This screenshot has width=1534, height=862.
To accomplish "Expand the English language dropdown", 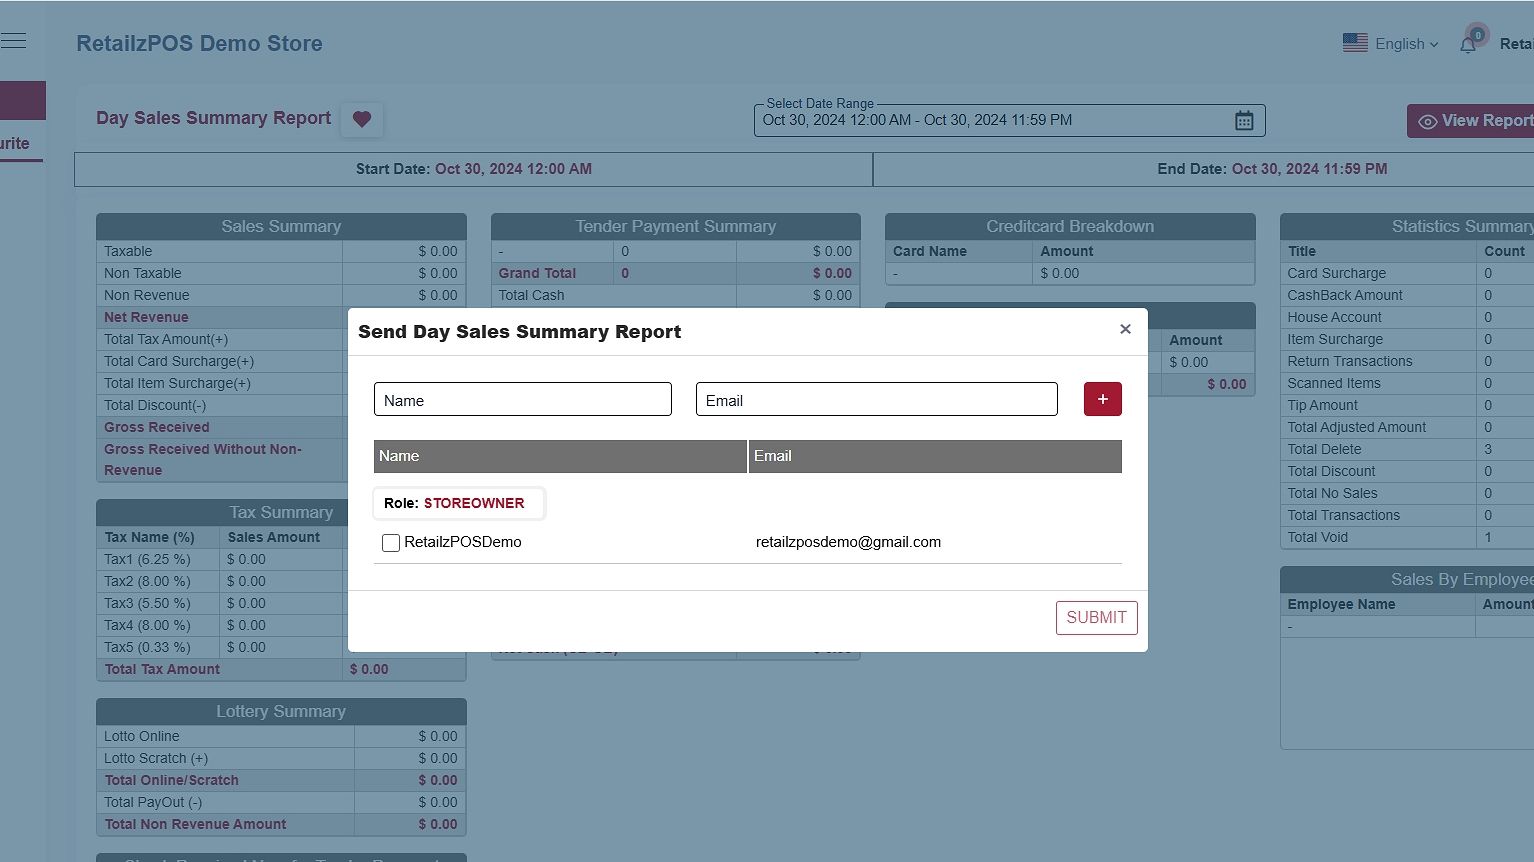I will point(1406,44).
